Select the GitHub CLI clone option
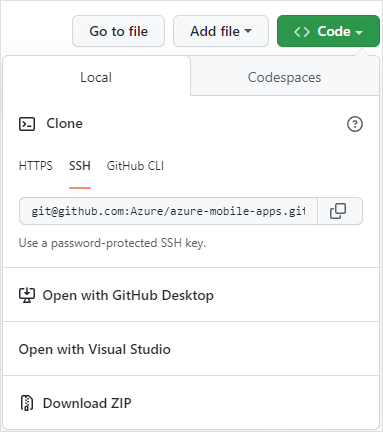The image size is (383, 432). [x=135, y=166]
